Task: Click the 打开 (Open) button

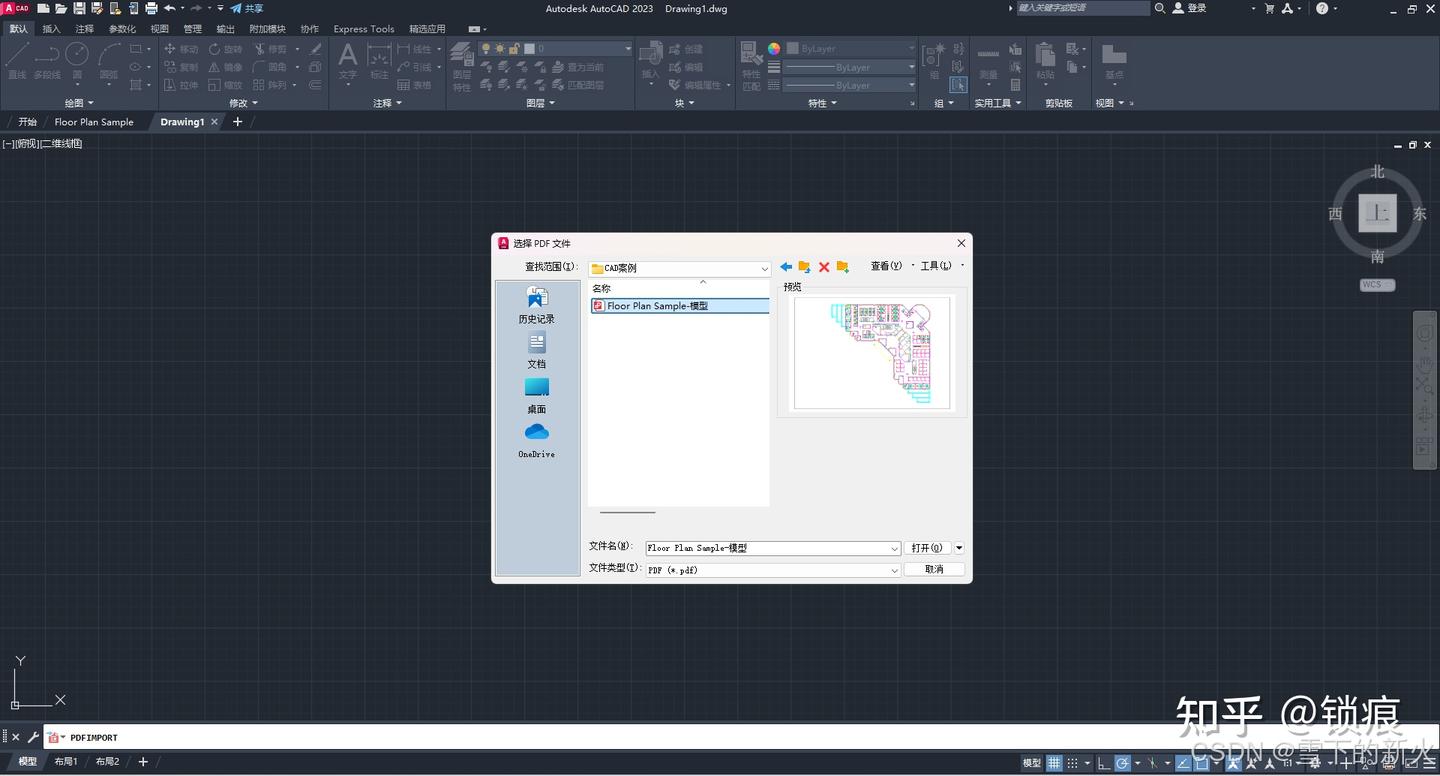Action: [x=927, y=547]
